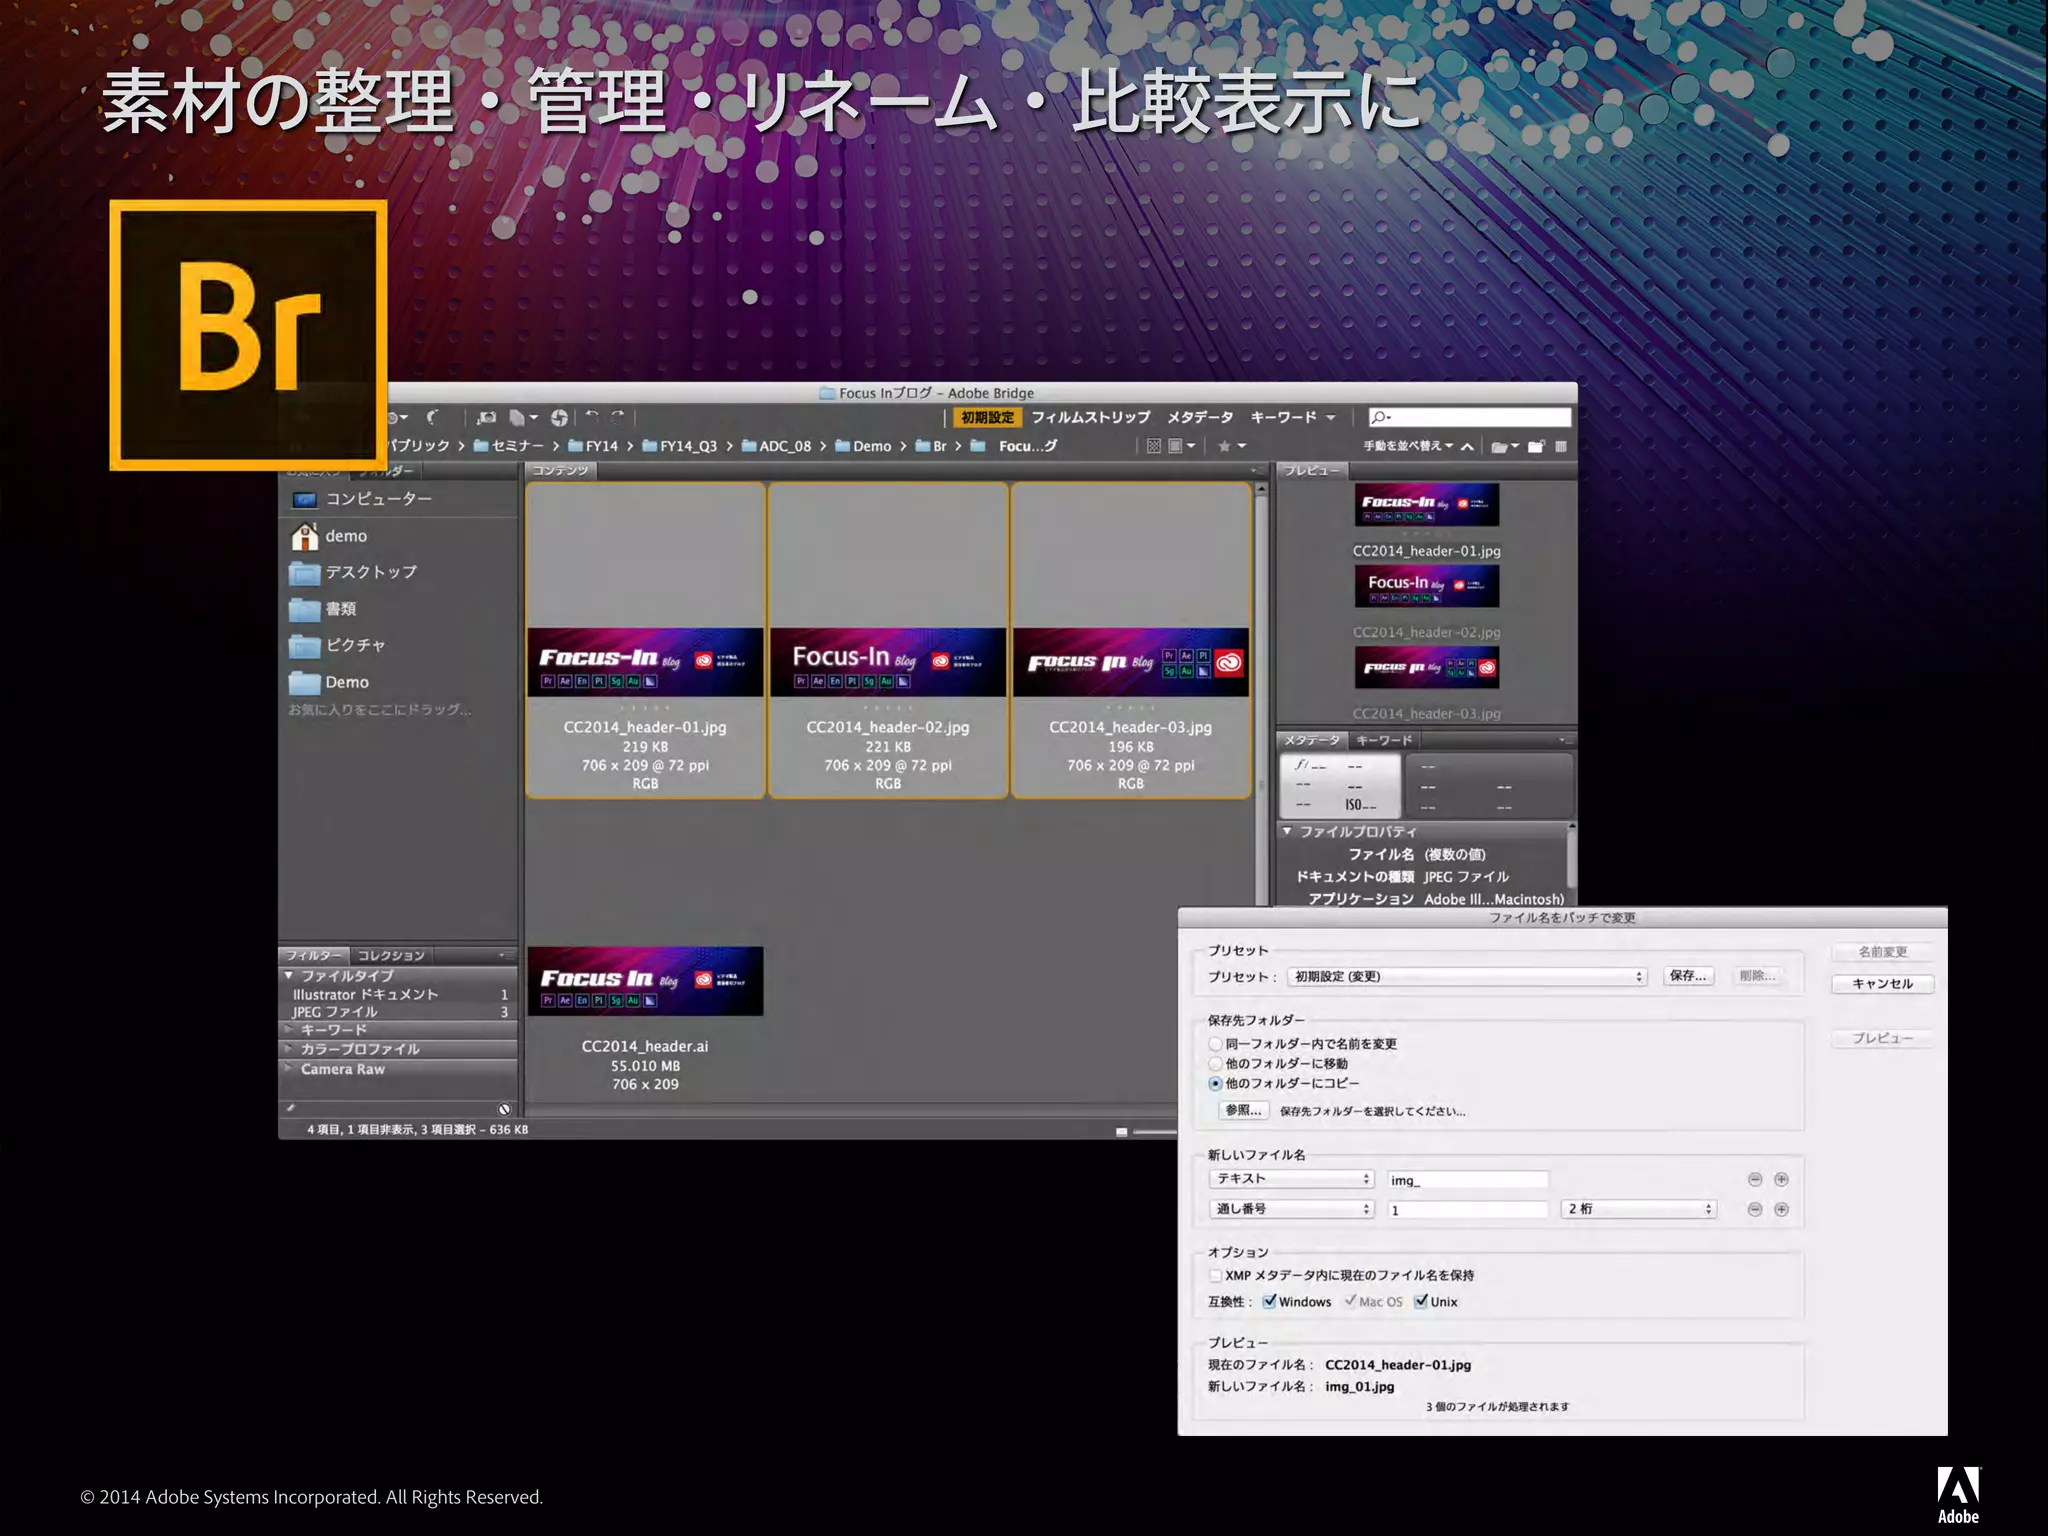Image resolution: width=2048 pixels, height=1536 pixels.
Task: Switch to the メタデータ workspace
Action: (x=1200, y=417)
